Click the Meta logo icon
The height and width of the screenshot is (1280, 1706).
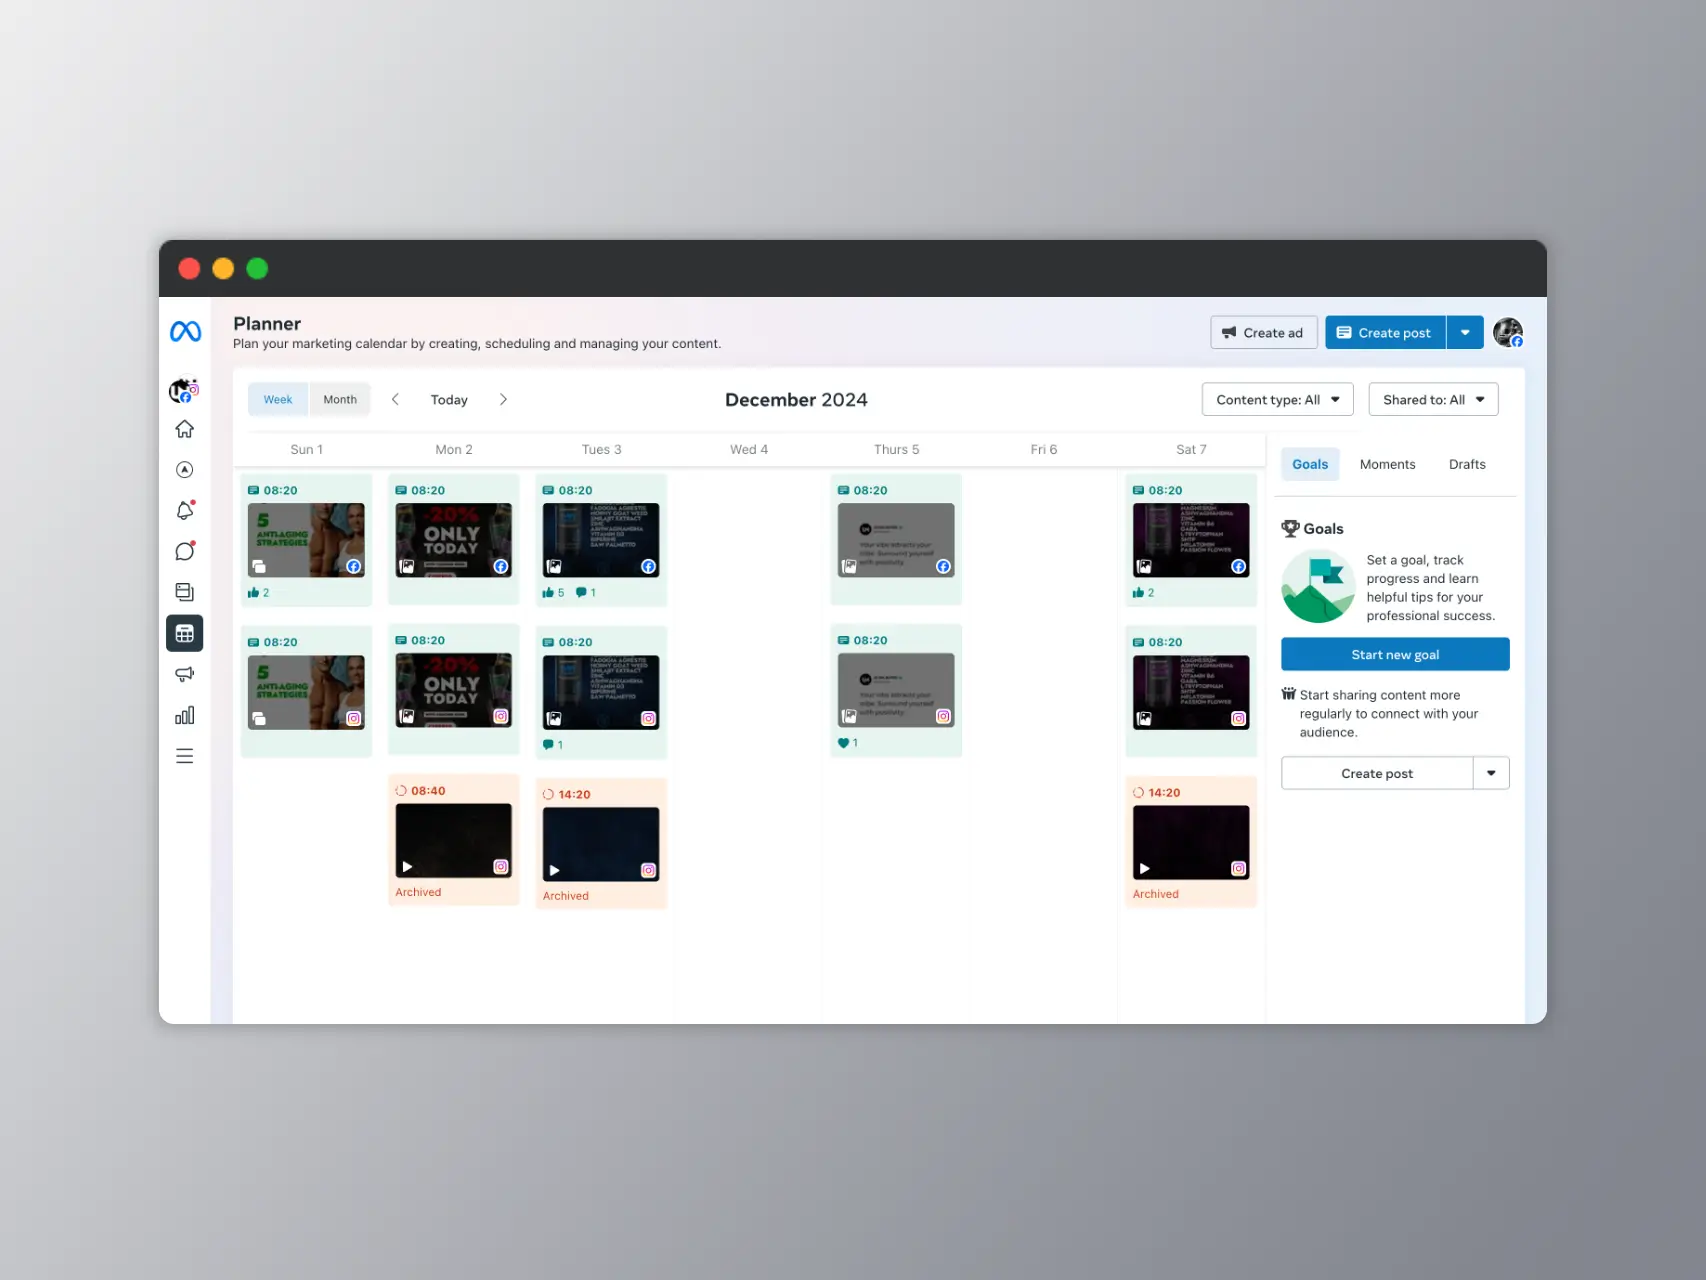pyautogui.click(x=185, y=331)
